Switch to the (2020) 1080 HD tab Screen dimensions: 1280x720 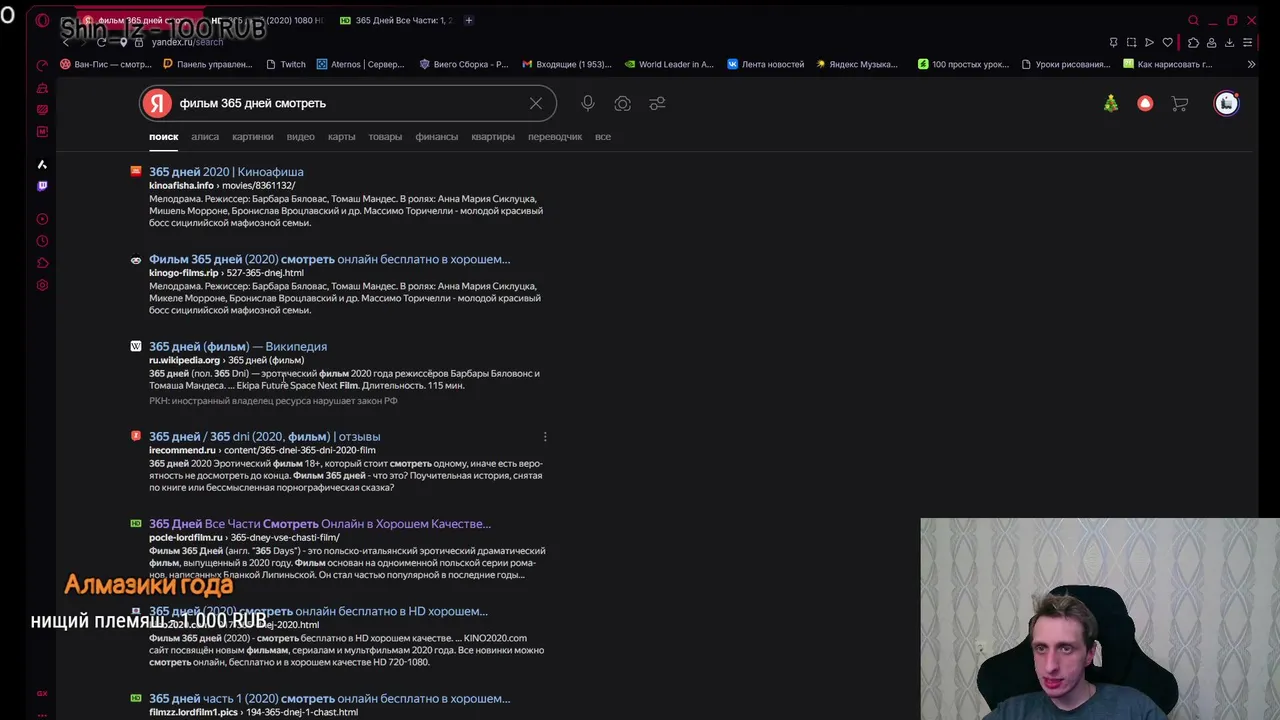click(266, 20)
